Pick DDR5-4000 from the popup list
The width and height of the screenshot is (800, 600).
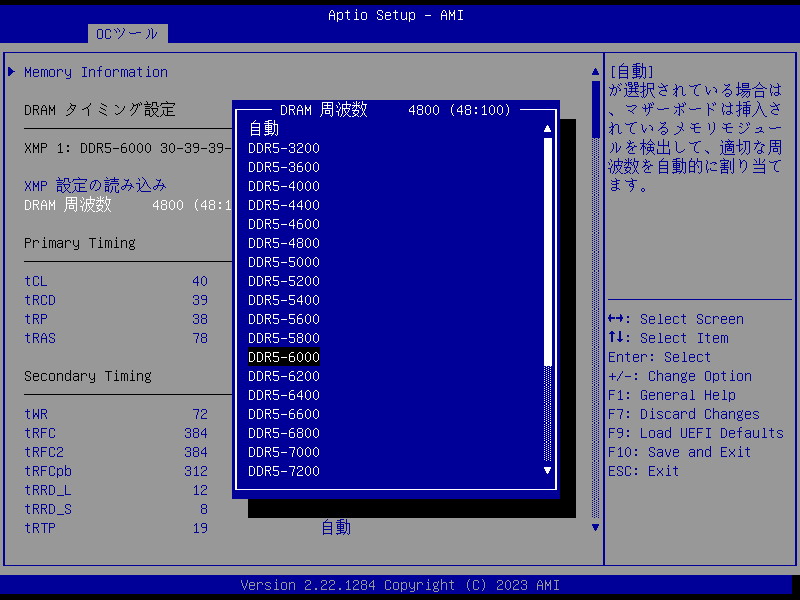point(284,186)
